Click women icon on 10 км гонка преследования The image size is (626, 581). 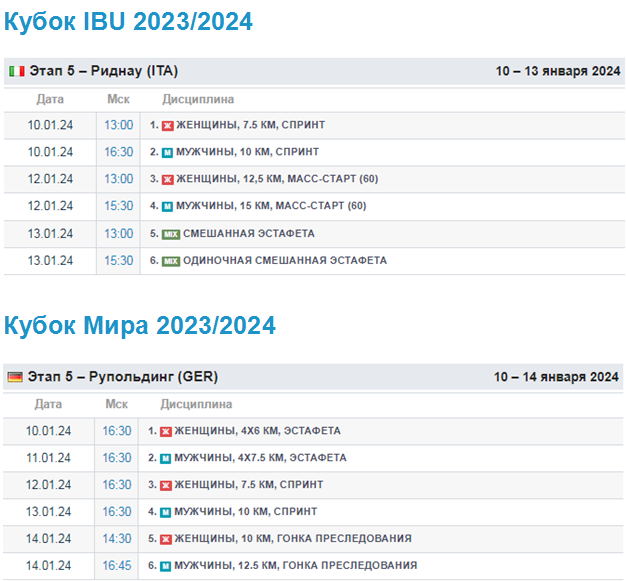166,539
